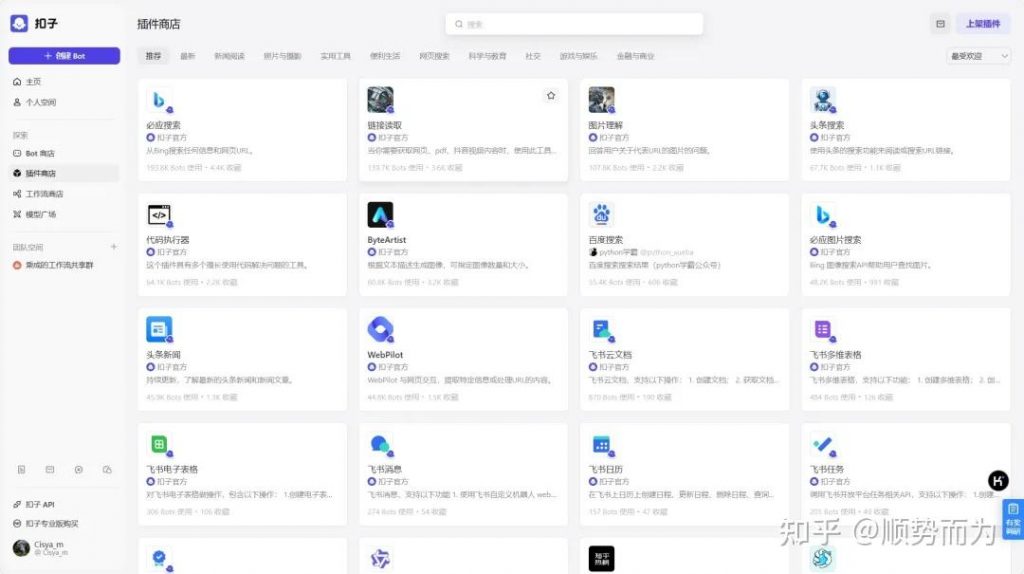
Task: Click the 头条新闻 plugin icon
Action: [159, 329]
